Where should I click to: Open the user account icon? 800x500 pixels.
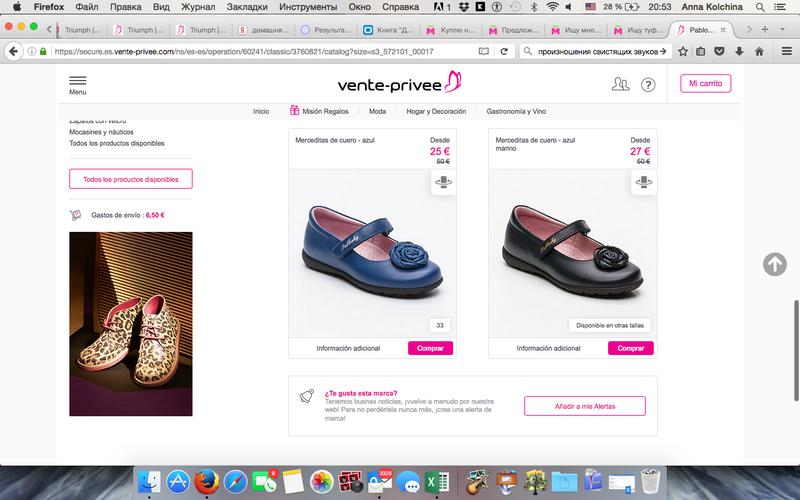coord(620,85)
